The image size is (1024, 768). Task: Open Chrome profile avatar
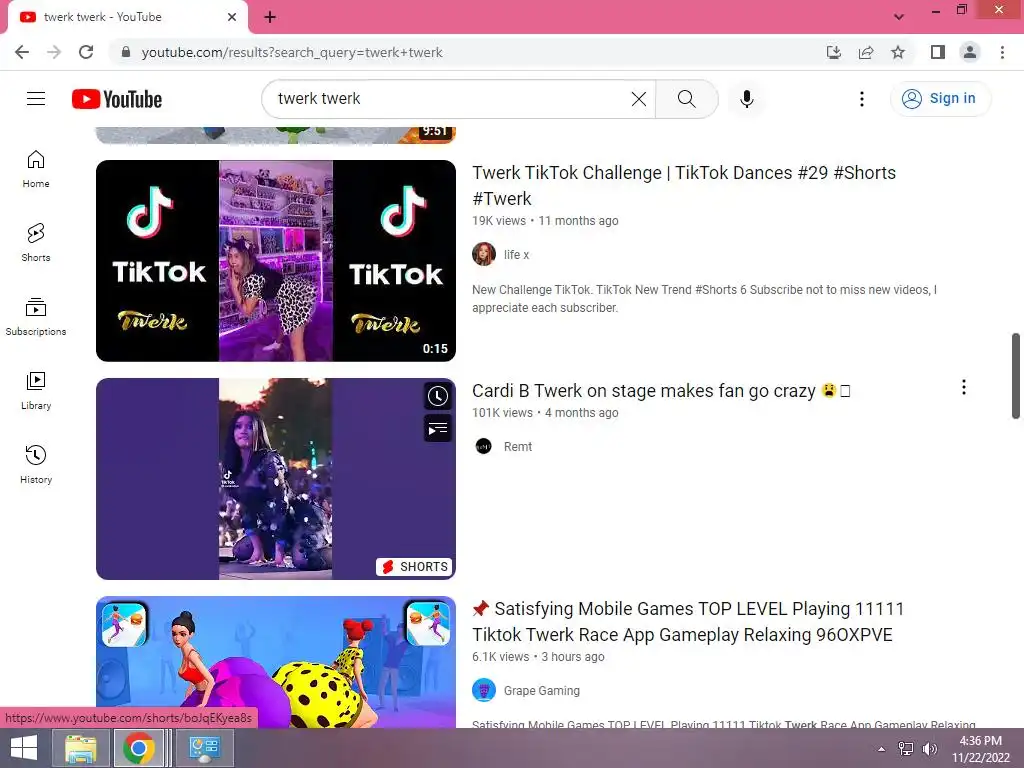(x=970, y=52)
